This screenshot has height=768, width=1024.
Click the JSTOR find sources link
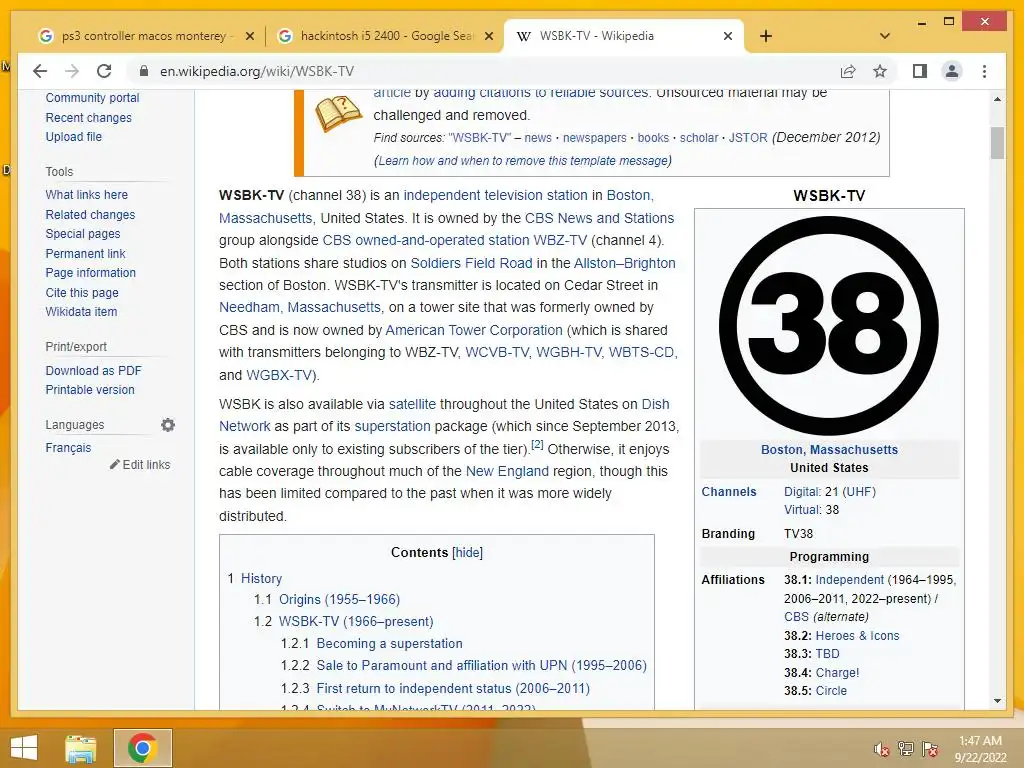(748, 138)
